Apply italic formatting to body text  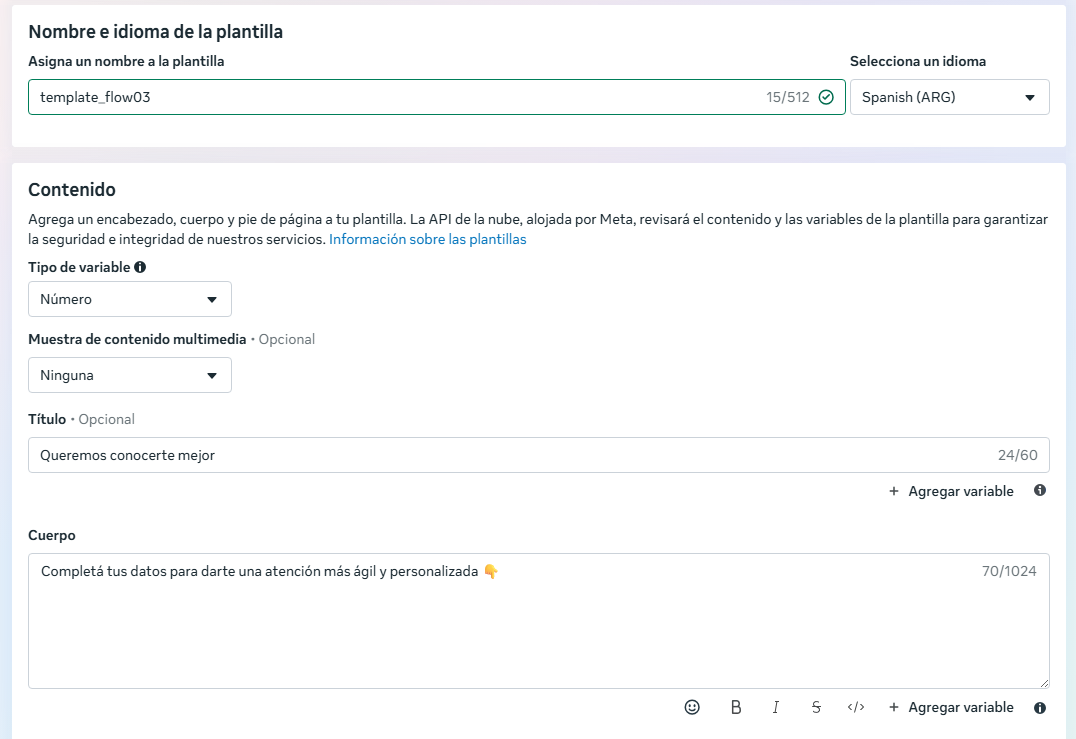pyautogui.click(x=775, y=707)
